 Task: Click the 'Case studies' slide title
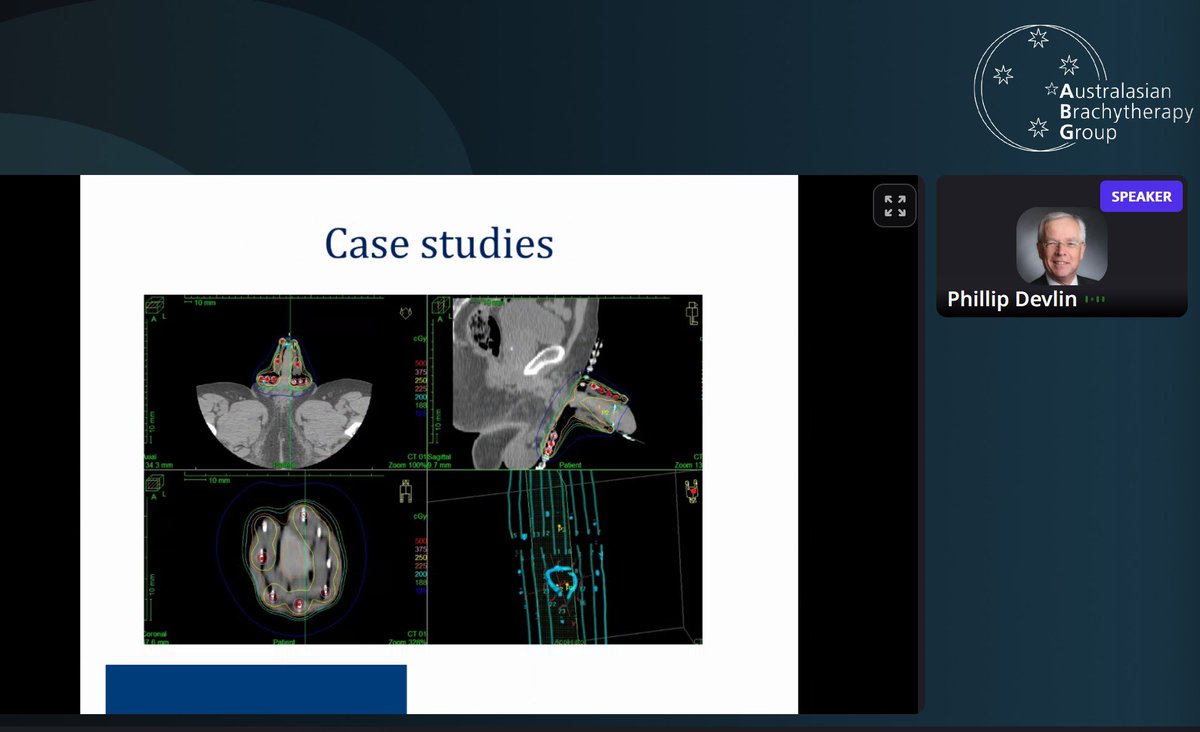[x=439, y=243]
